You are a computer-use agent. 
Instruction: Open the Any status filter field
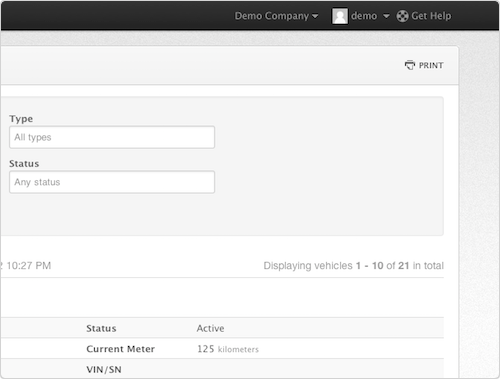click(x=112, y=182)
